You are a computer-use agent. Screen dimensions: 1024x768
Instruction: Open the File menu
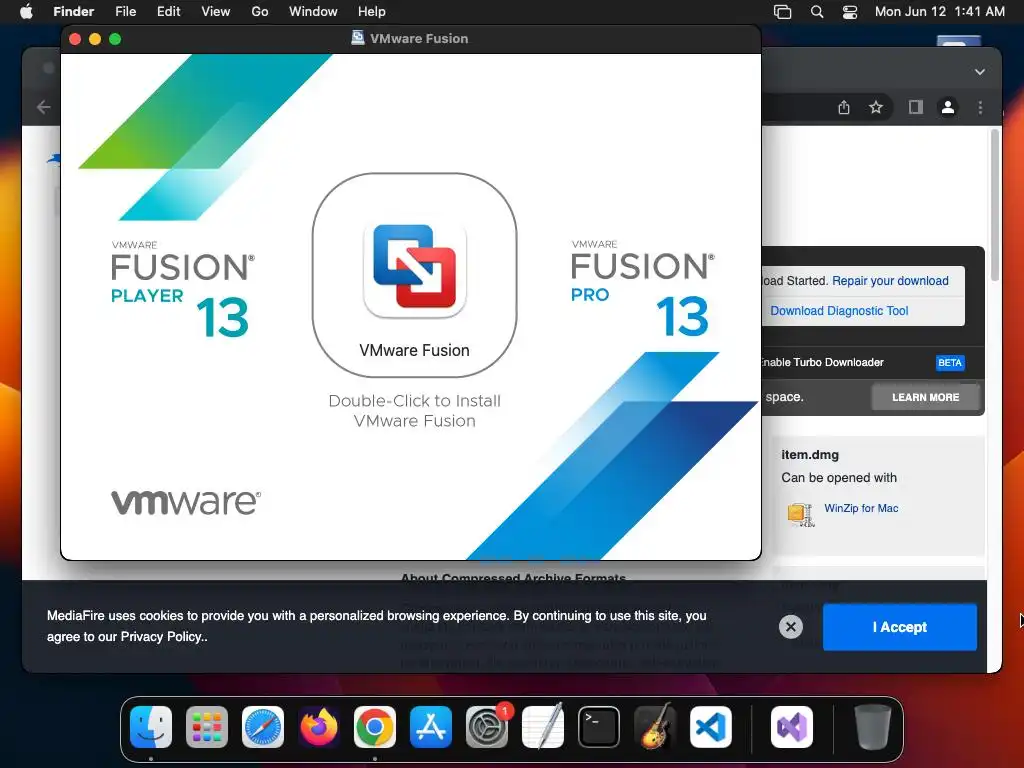click(x=125, y=12)
